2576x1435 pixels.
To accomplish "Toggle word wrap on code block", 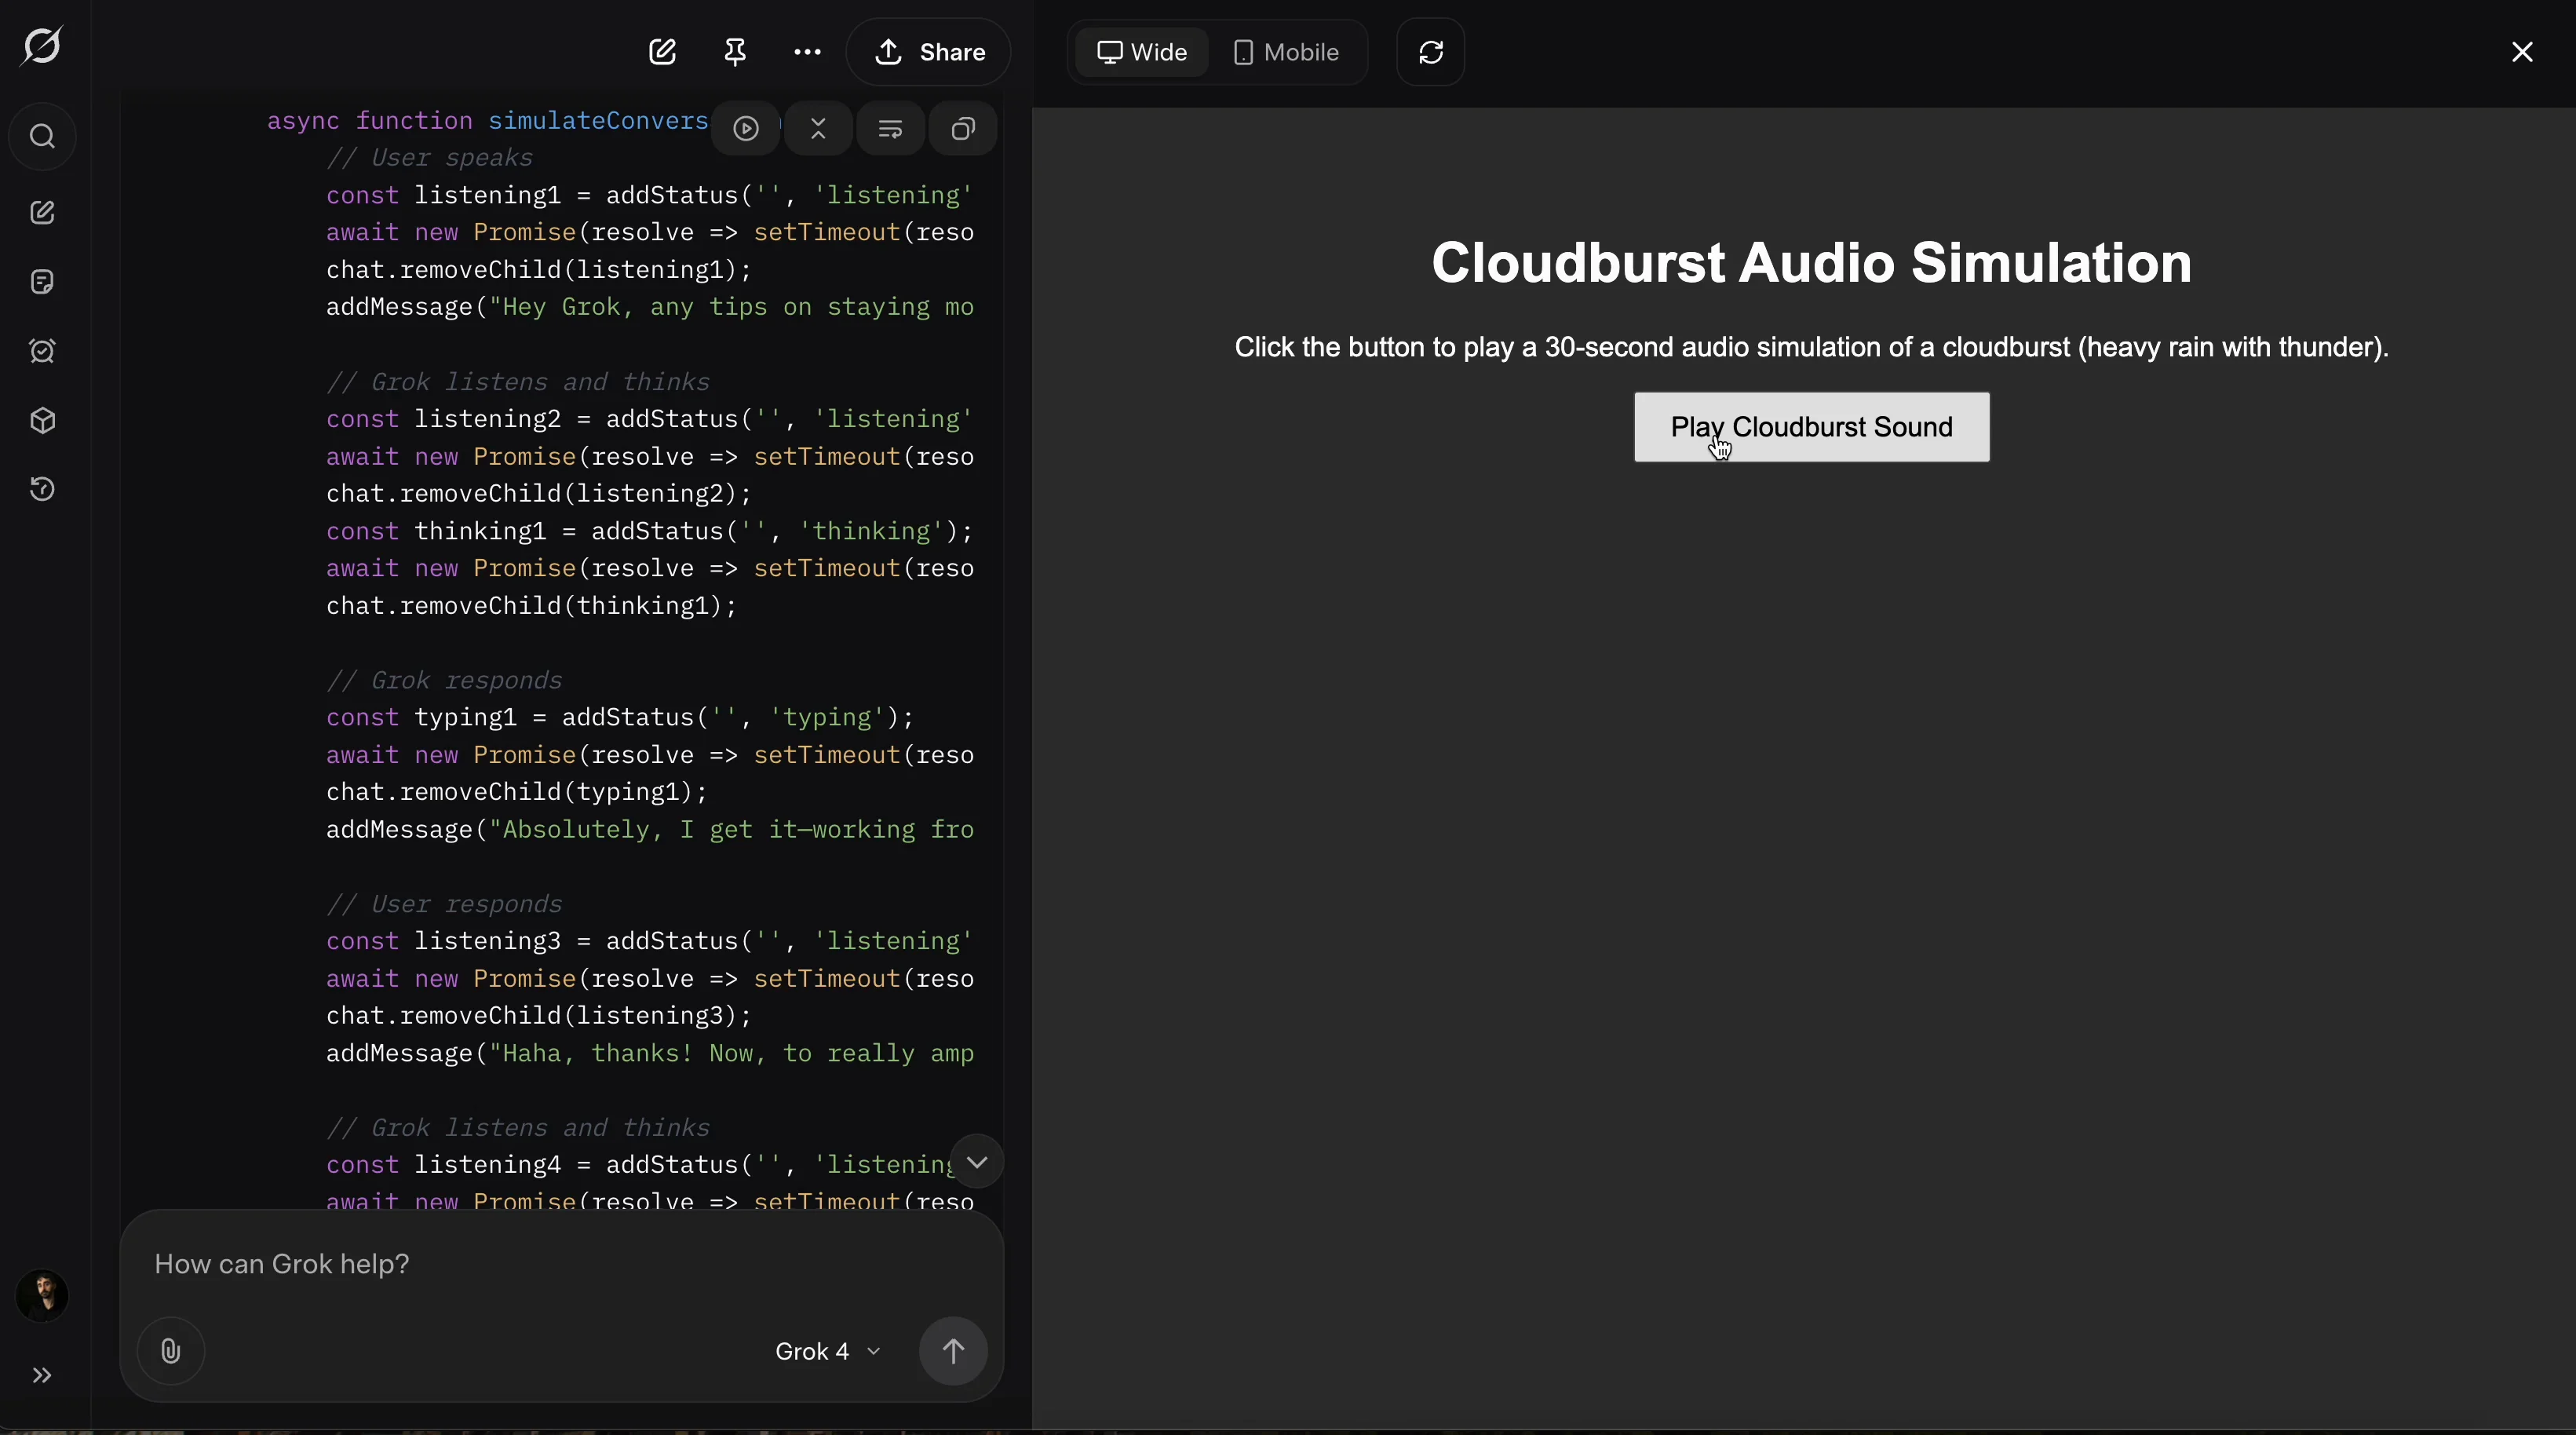I will click(890, 129).
